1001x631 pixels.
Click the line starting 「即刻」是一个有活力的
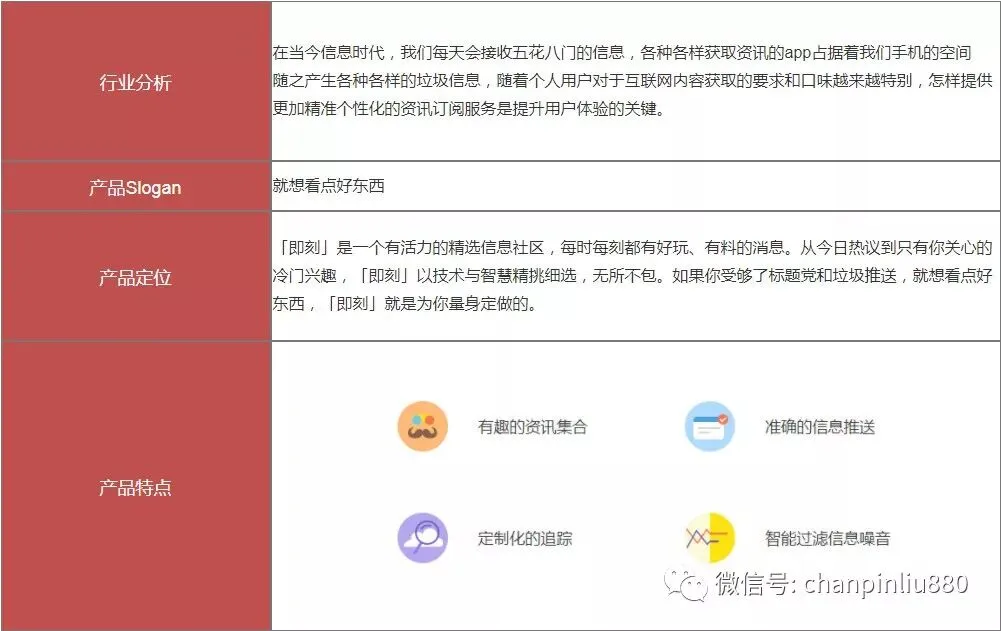(635, 248)
